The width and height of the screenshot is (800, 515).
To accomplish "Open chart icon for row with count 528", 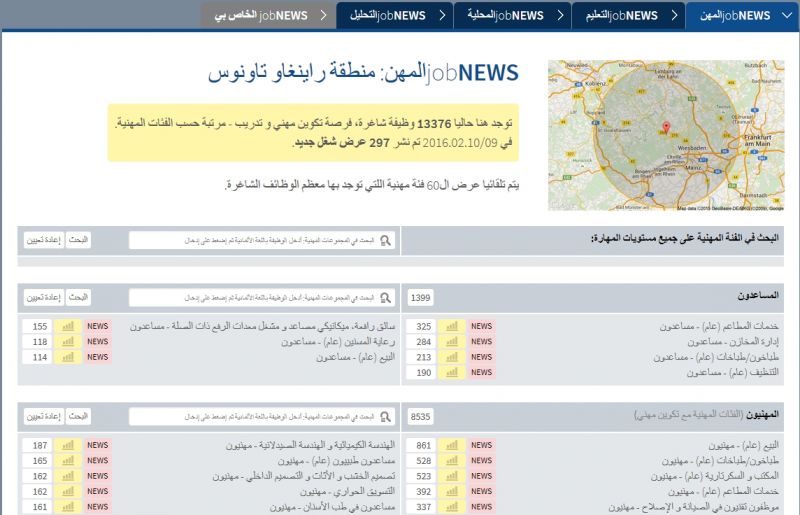I will tap(452, 460).
